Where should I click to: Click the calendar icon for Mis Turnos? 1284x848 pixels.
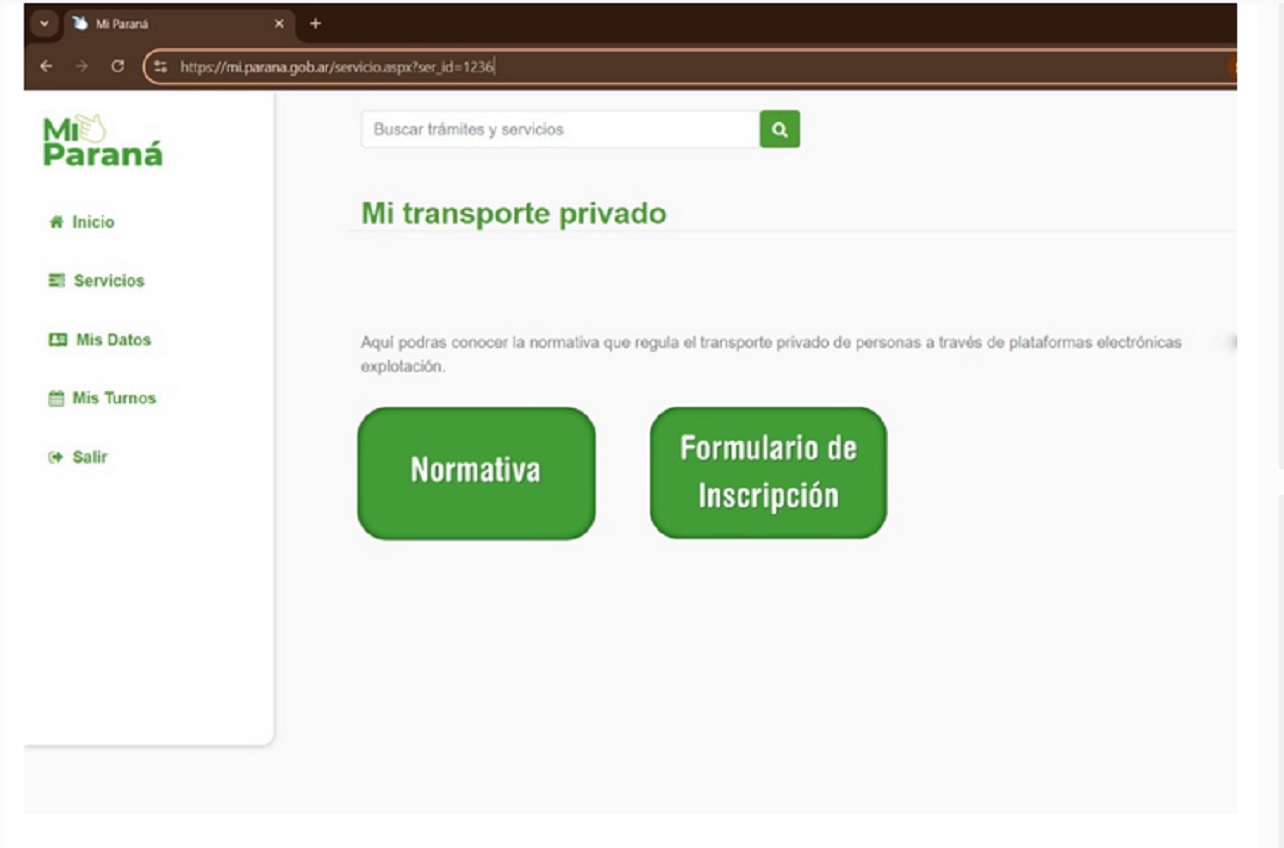pyautogui.click(x=56, y=398)
